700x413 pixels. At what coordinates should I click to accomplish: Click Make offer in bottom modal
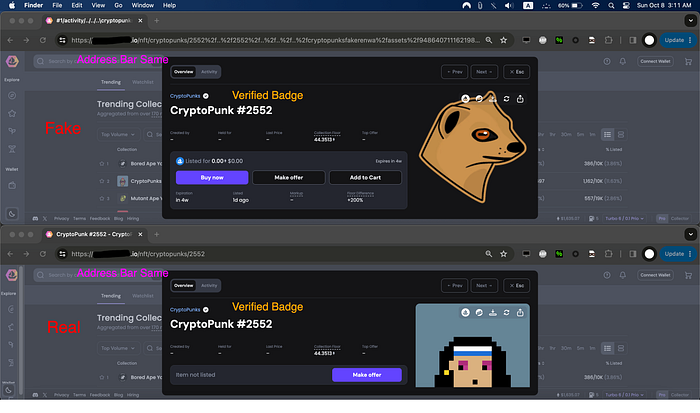click(367, 375)
